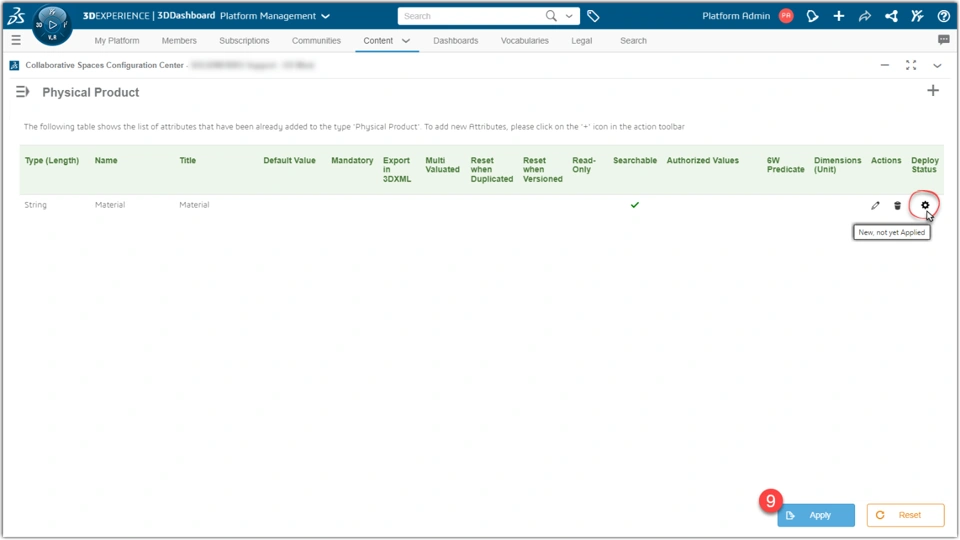Viewport: 960px width, 540px height.
Task: Click the top bar plus (add) icon
Action: (839, 16)
